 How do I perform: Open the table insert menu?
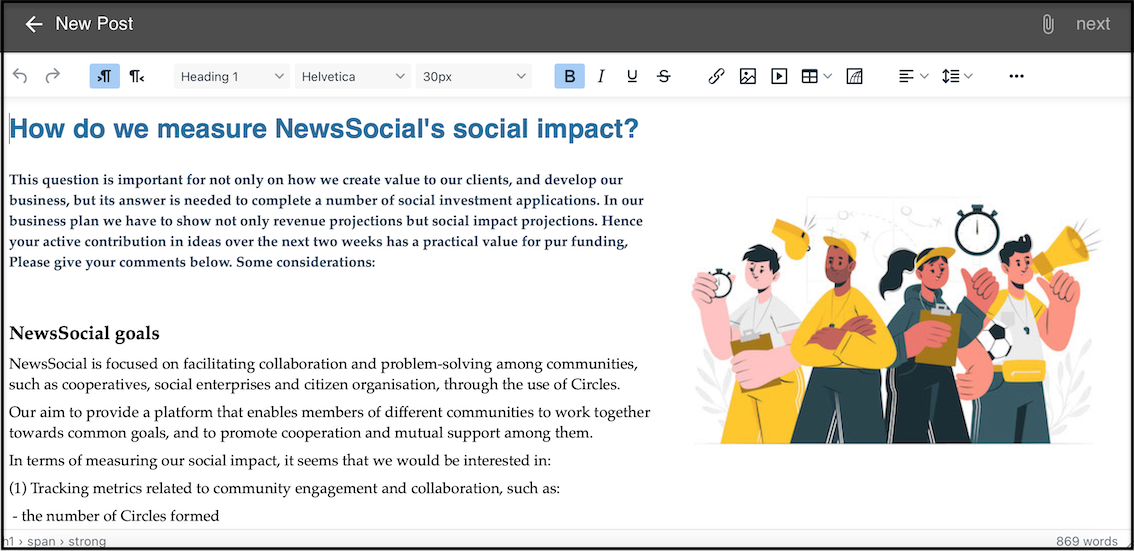point(816,76)
